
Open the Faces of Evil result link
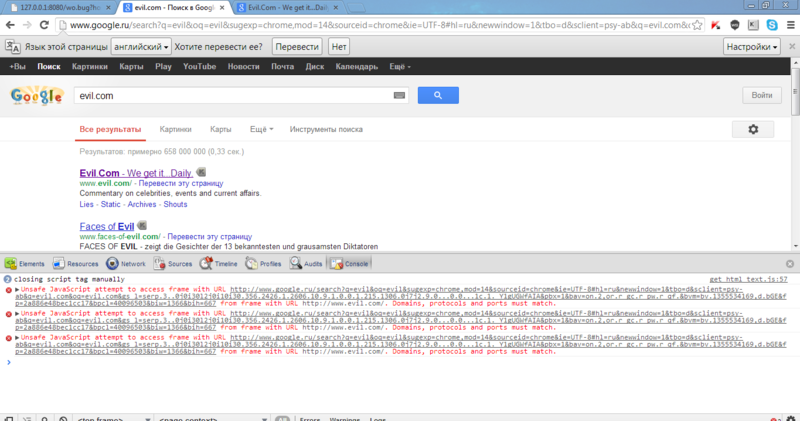pyautogui.click(x=107, y=226)
